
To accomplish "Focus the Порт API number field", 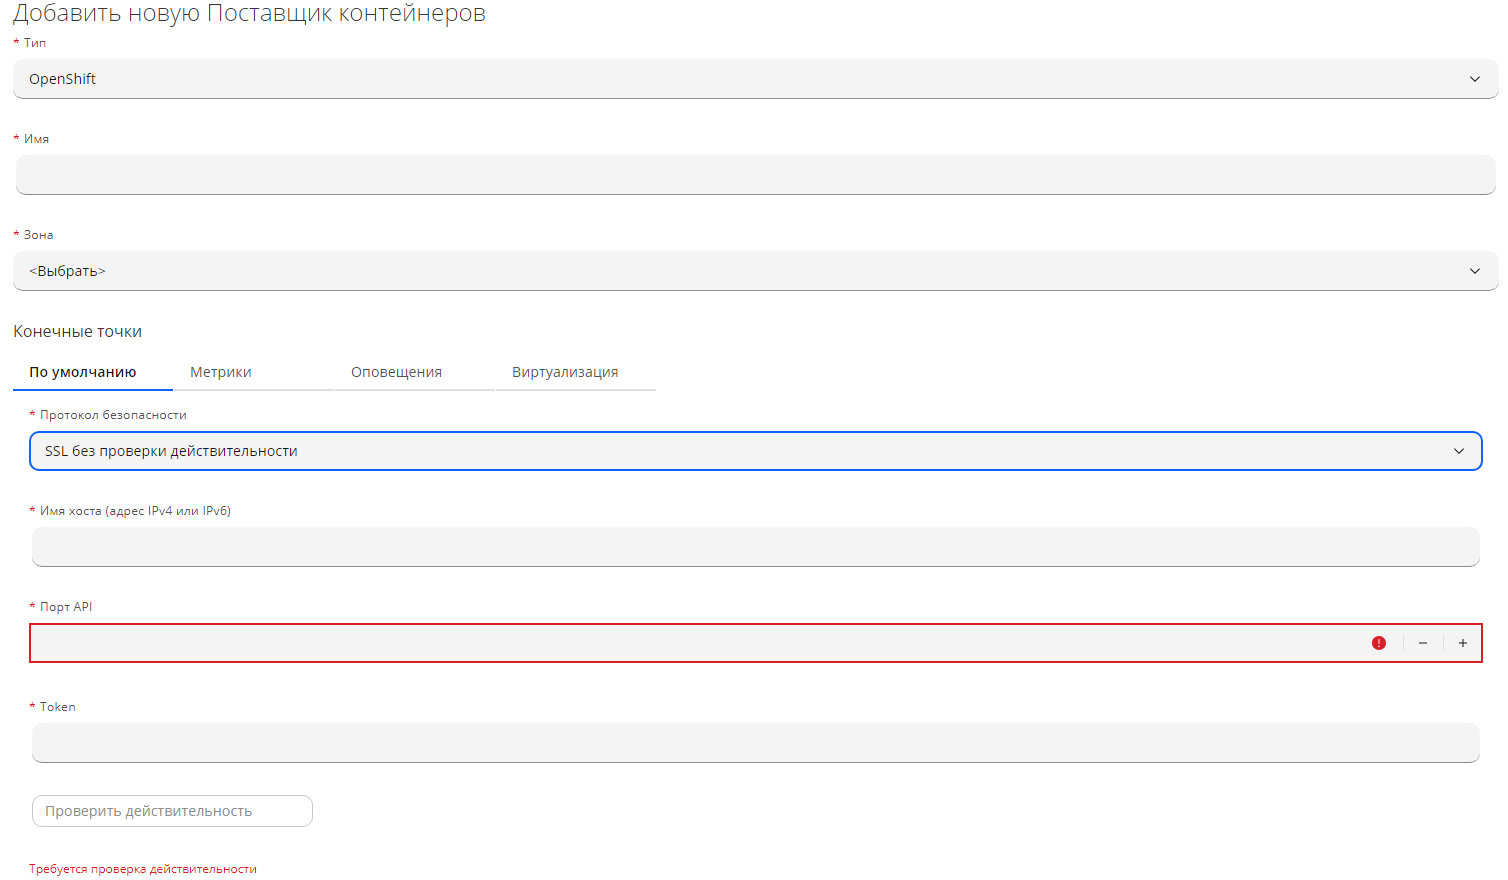I will point(690,643).
